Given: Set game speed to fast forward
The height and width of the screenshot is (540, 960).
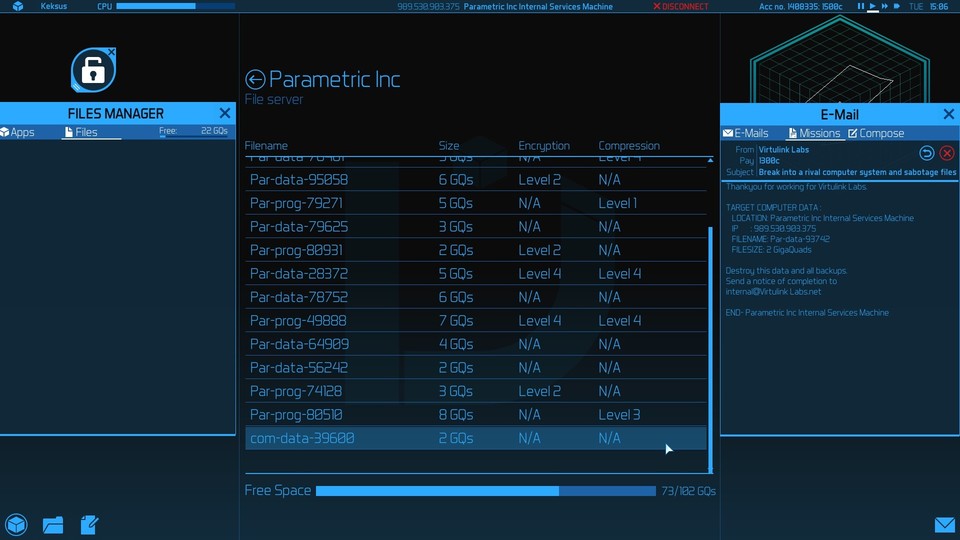Looking at the screenshot, I should (x=884, y=7).
